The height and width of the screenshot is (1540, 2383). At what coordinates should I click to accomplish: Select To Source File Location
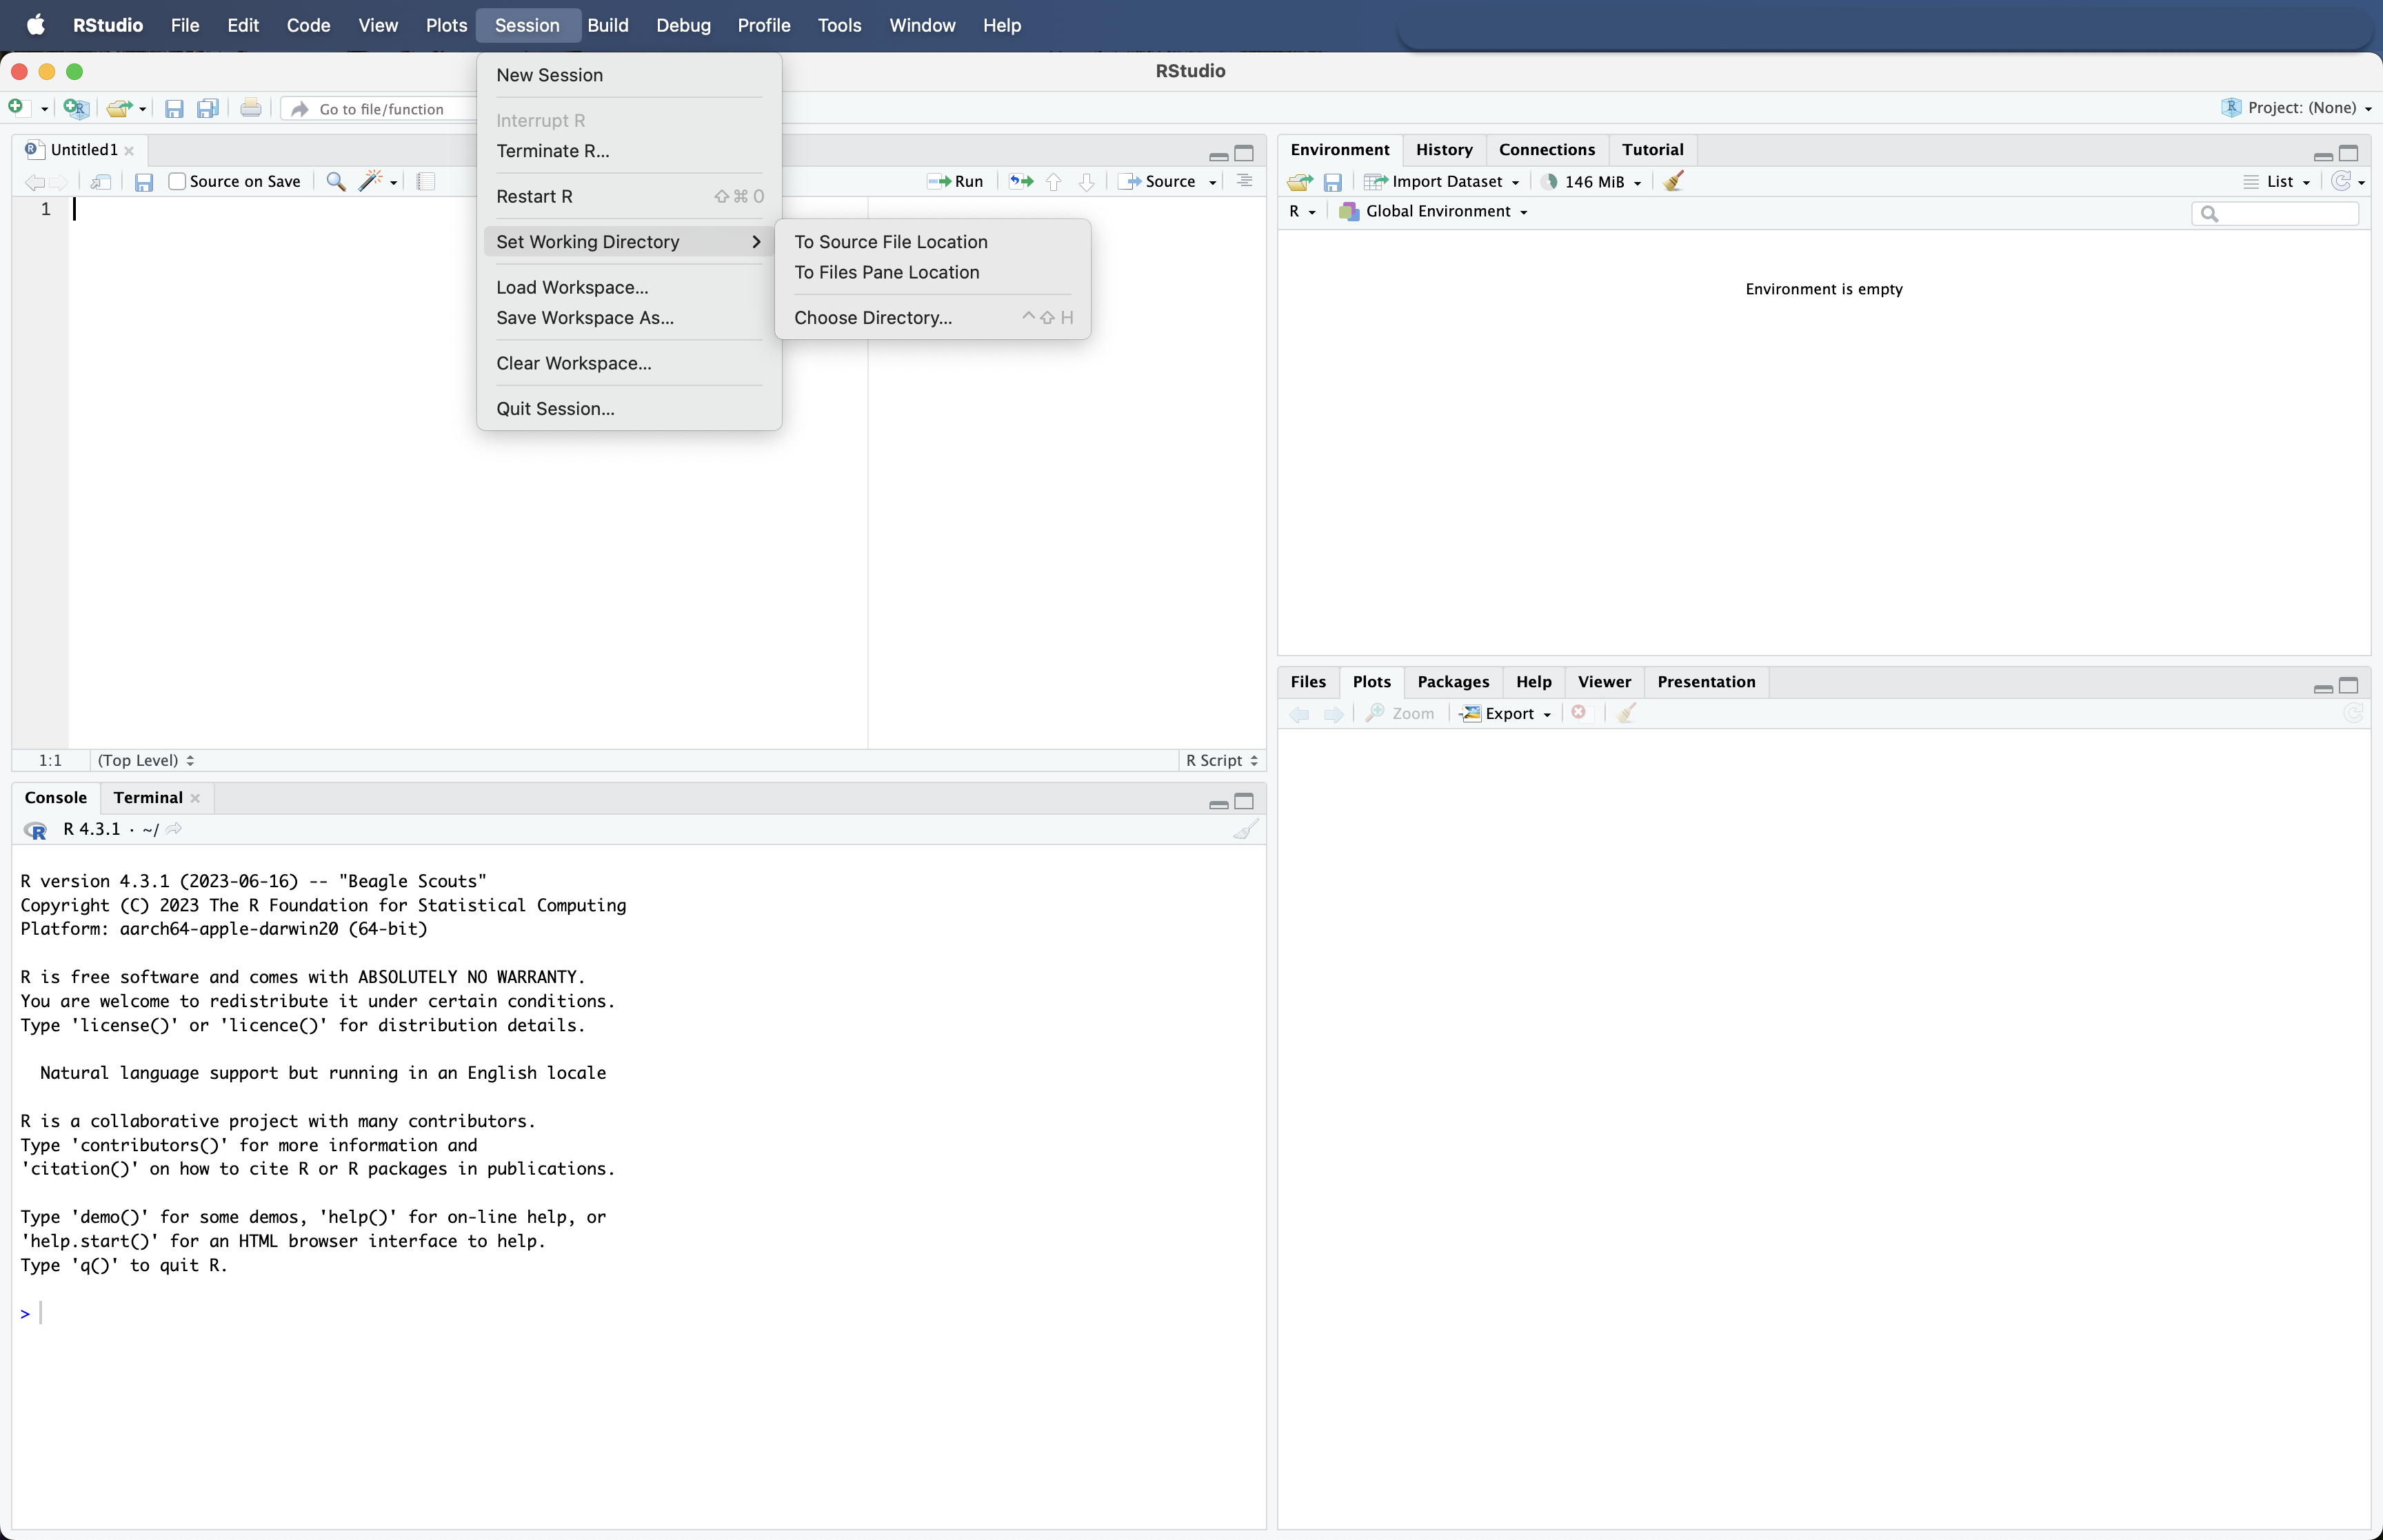pyautogui.click(x=932, y=242)
